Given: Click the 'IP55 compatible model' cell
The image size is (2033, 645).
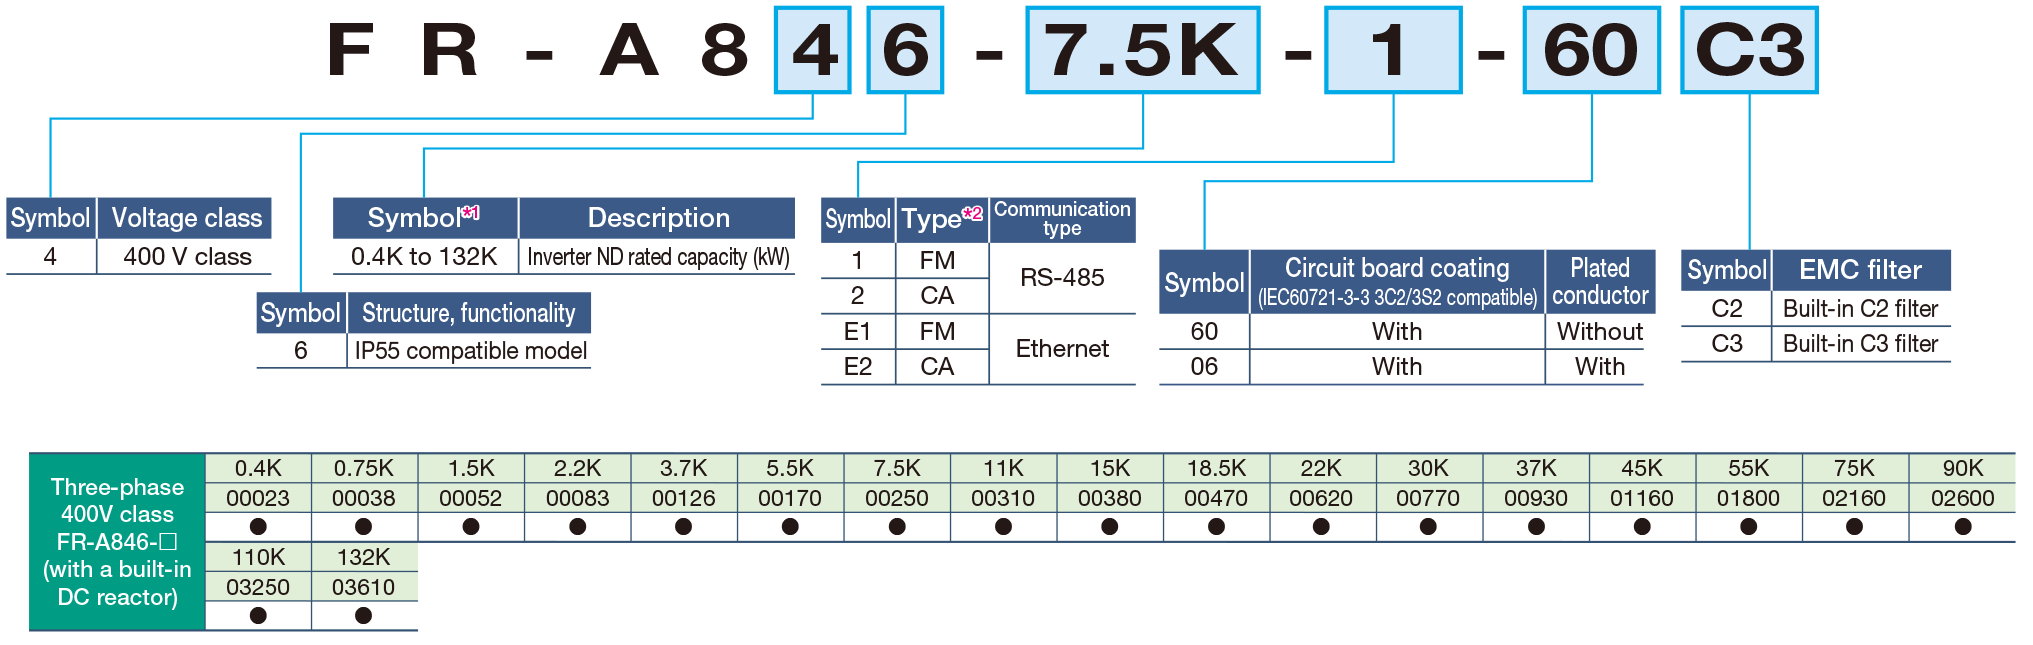Looking at the screenshot, I should 470,351.
